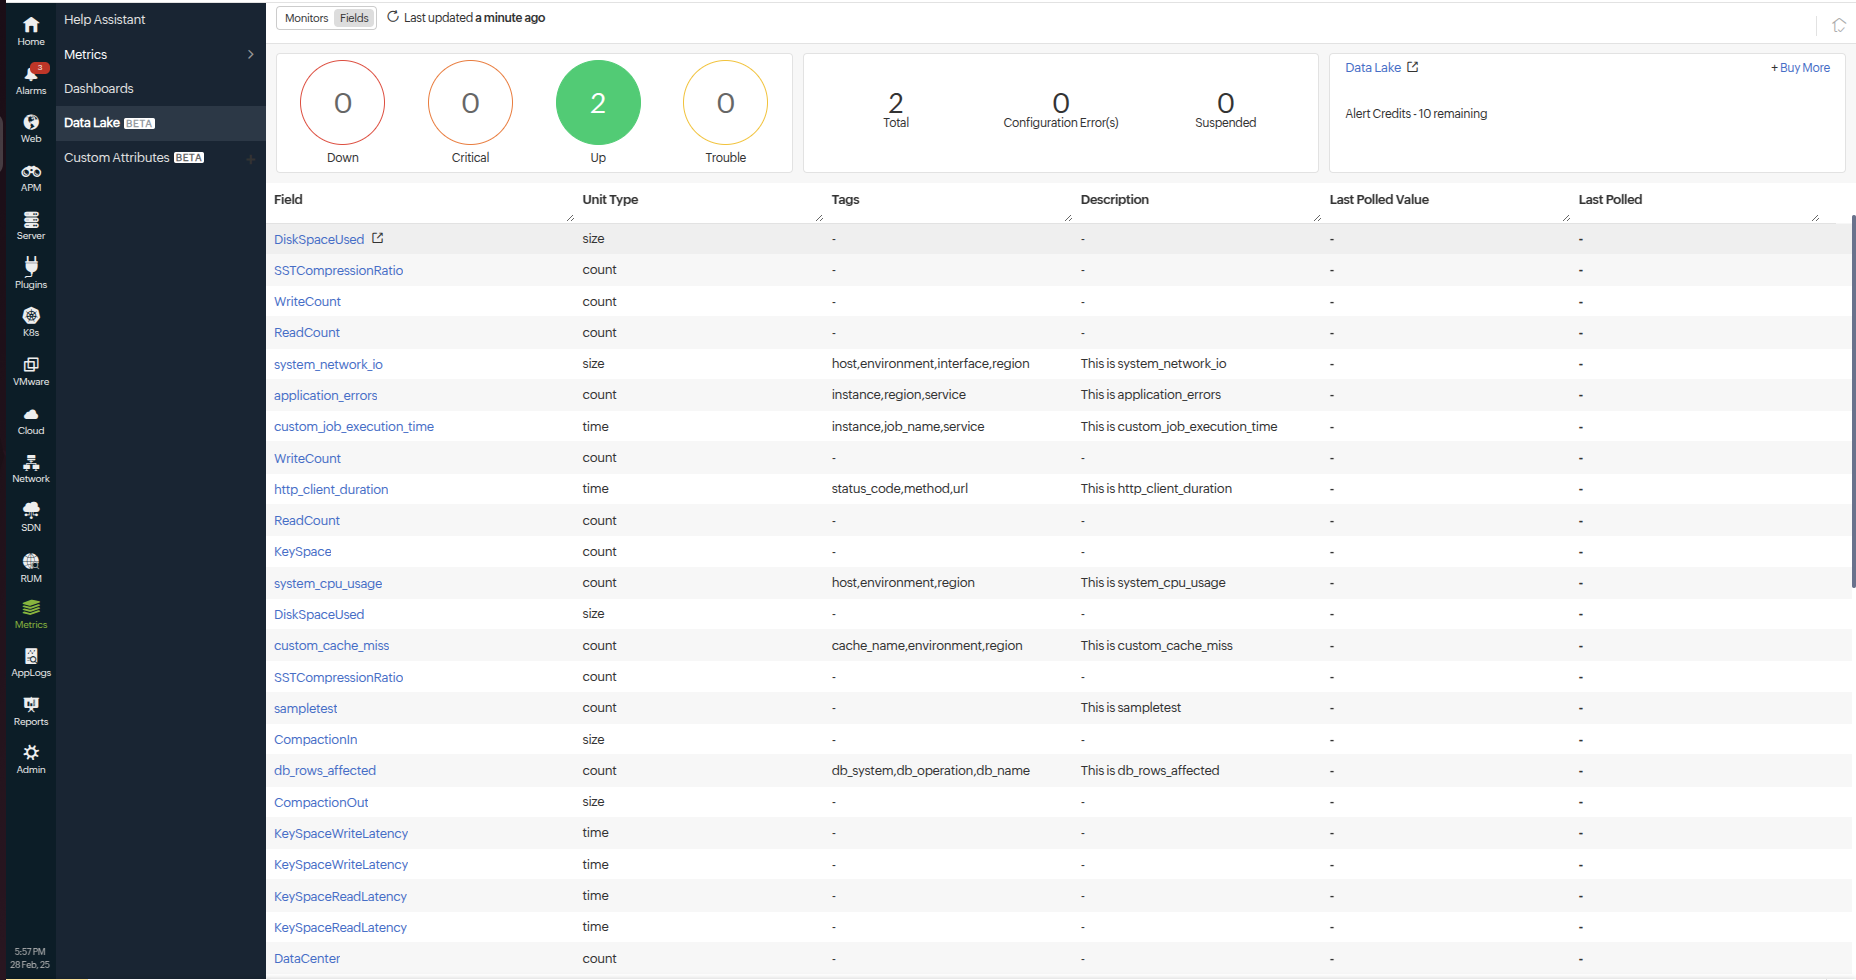
Task: Select the Fields view toggle
Action: [x=354, y=18]
